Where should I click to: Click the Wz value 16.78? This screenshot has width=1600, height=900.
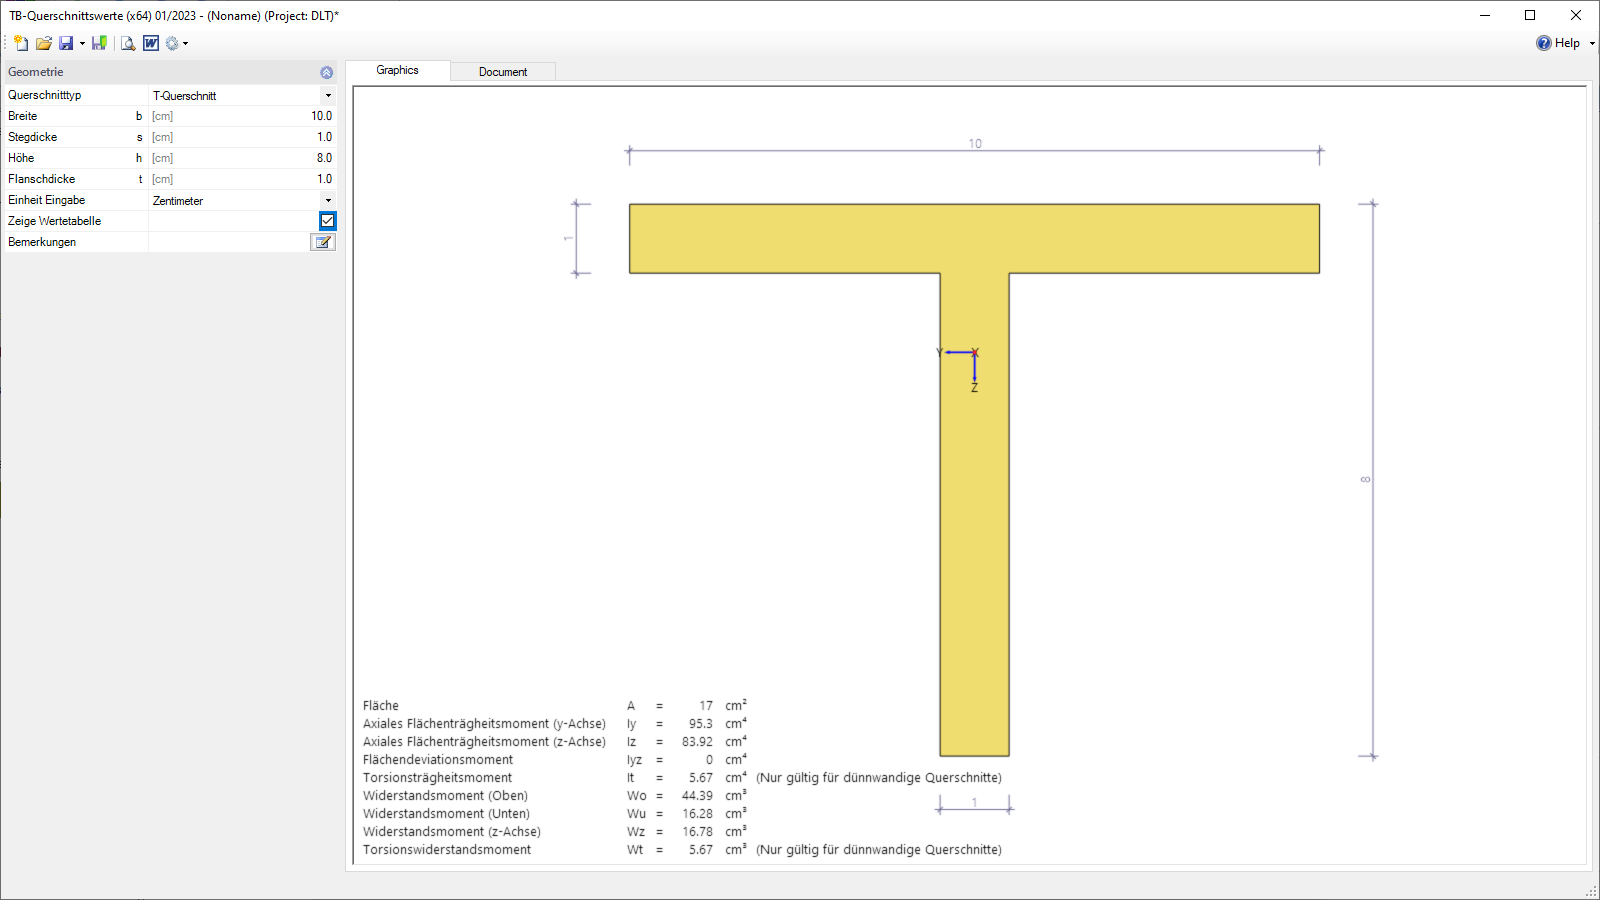coord(698,832)
